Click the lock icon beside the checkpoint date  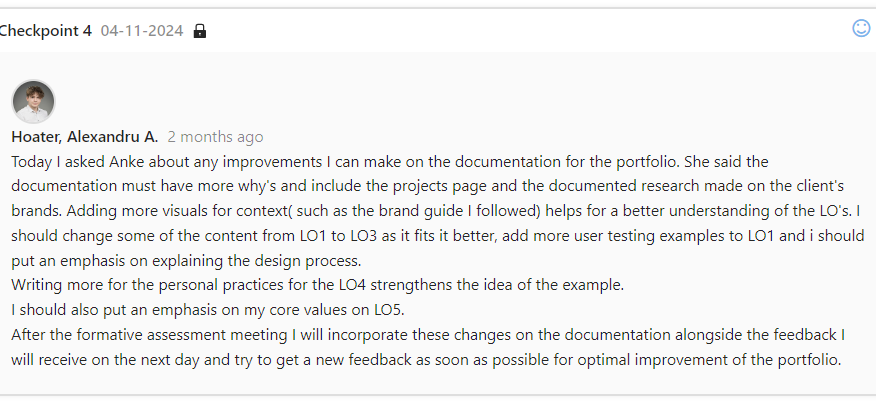coord(200,31)
